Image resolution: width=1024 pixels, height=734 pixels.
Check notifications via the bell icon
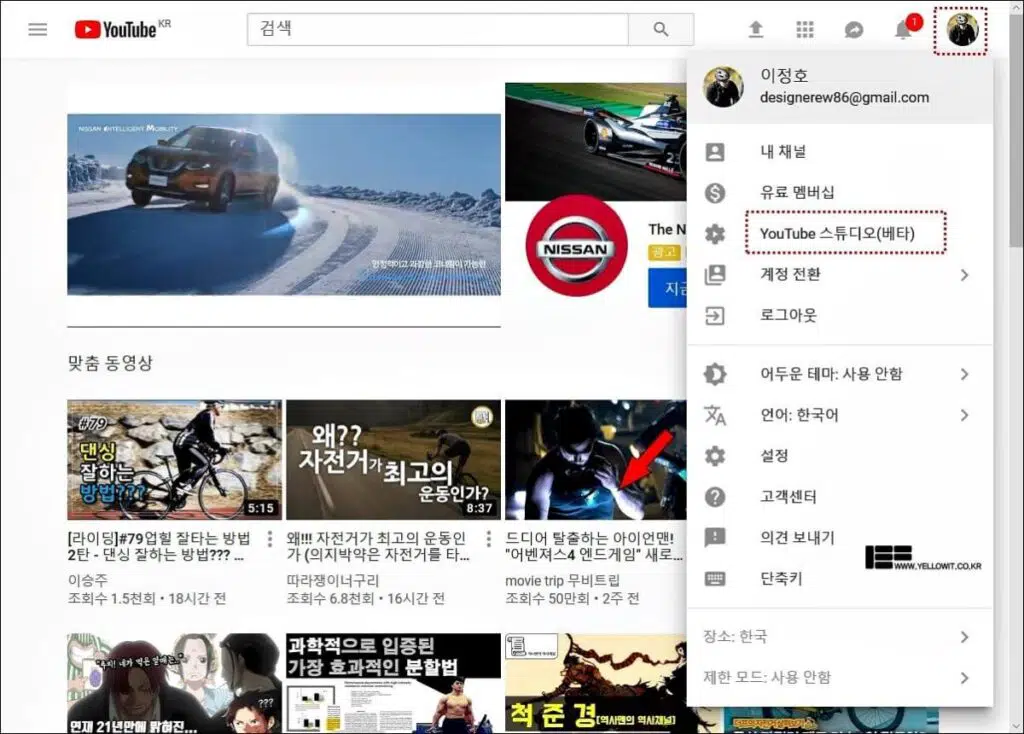(903, 29)
